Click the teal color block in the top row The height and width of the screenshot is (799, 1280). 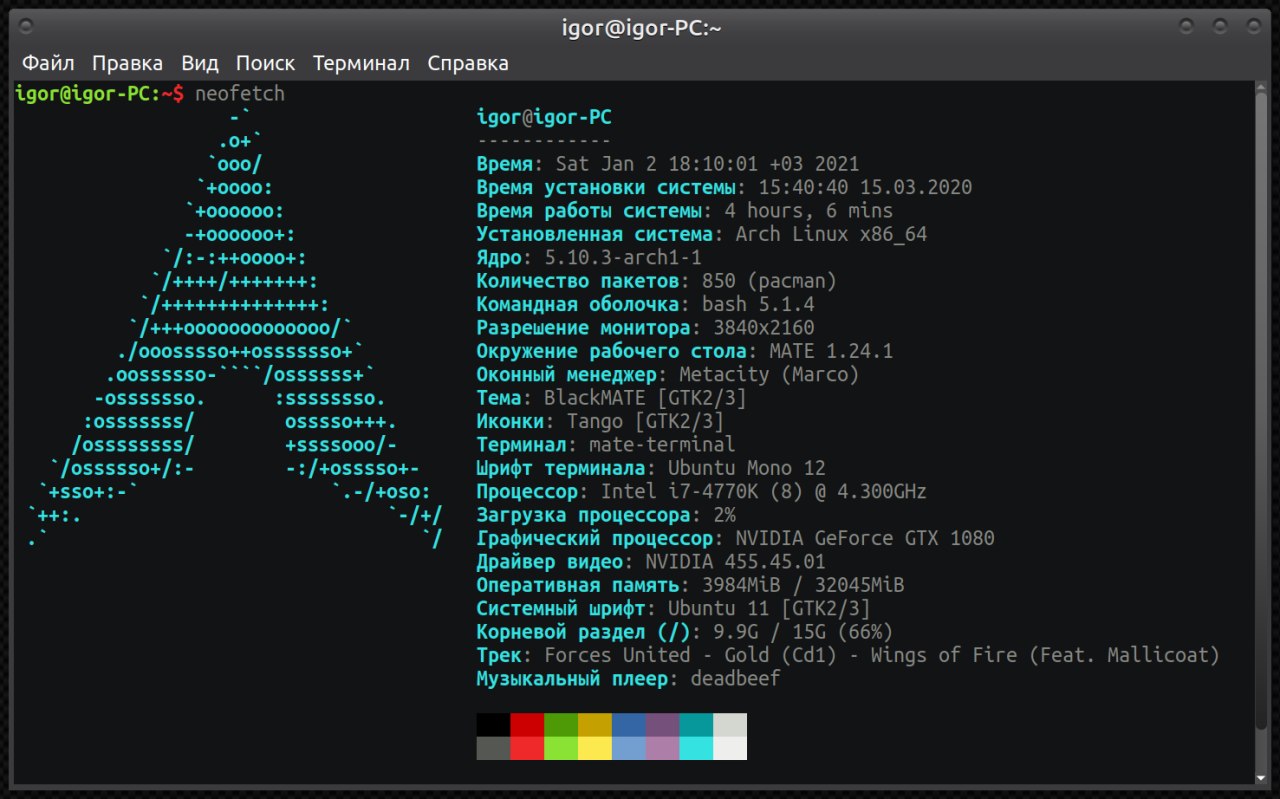(696, 725)
